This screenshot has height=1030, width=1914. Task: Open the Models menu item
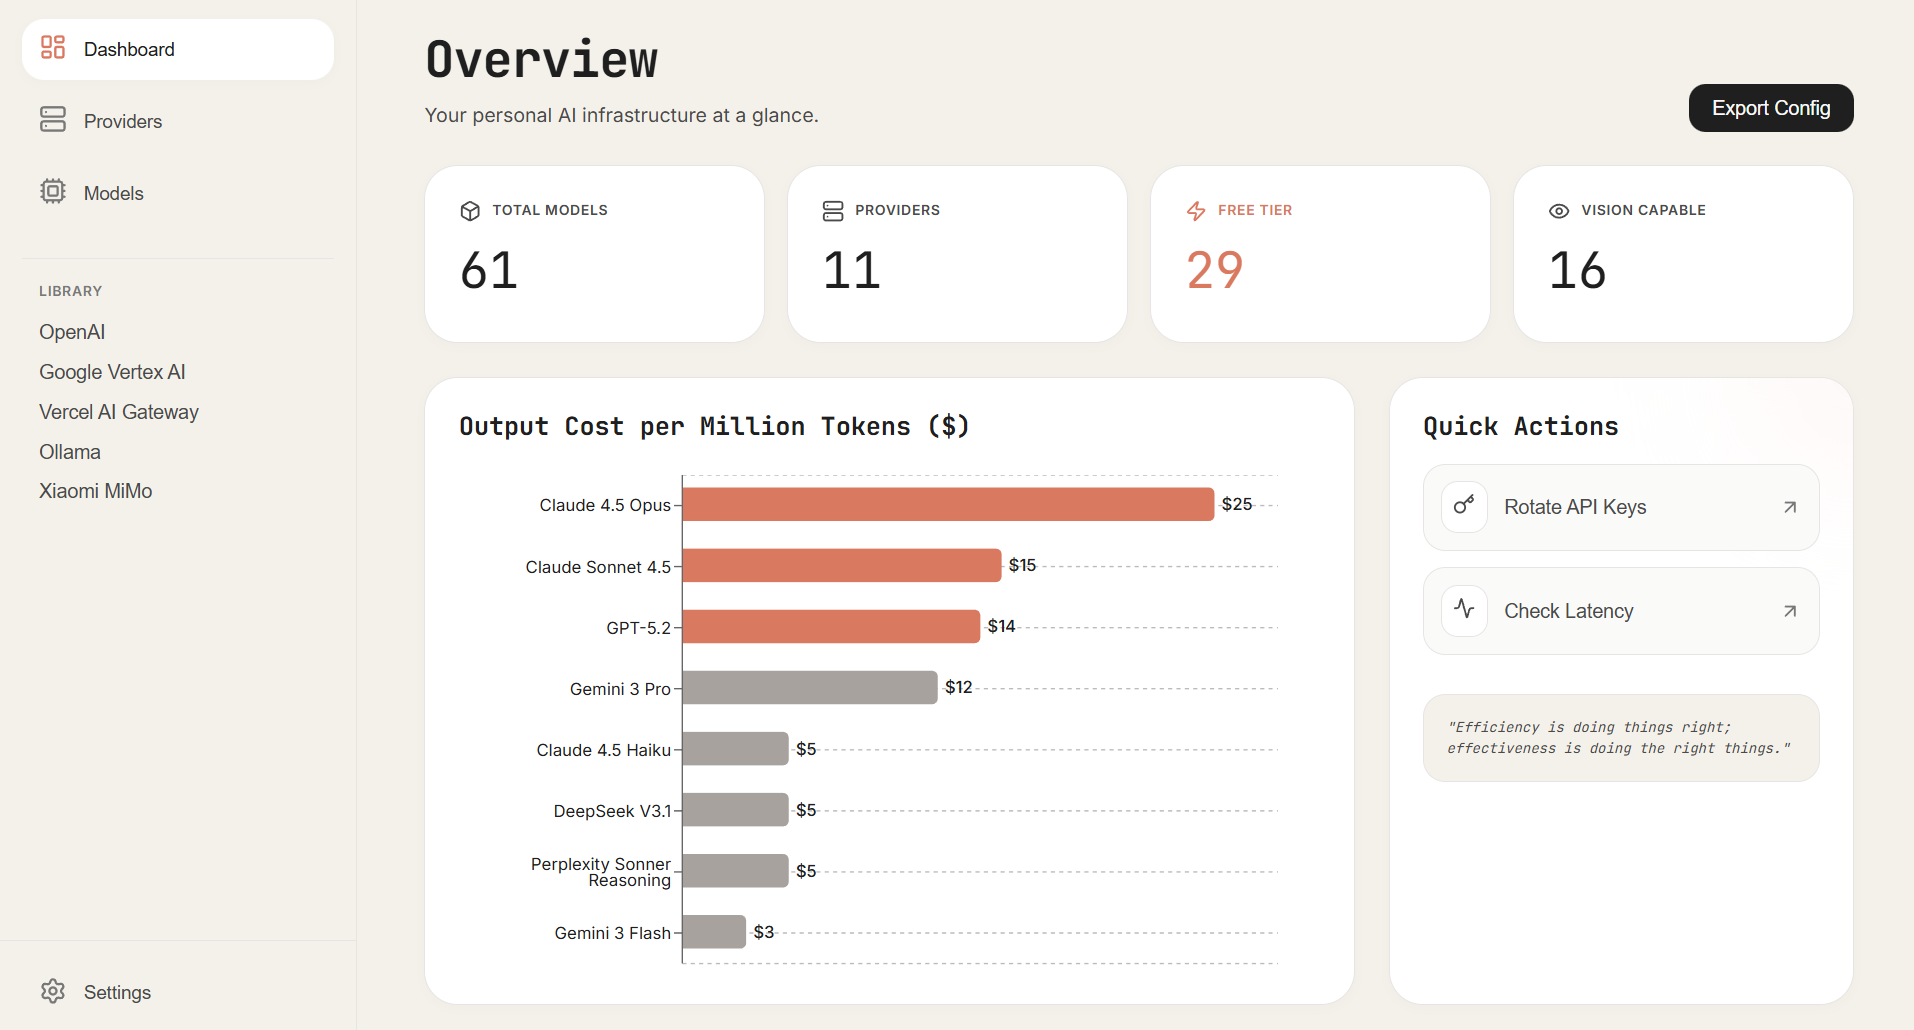pos(113,193)
